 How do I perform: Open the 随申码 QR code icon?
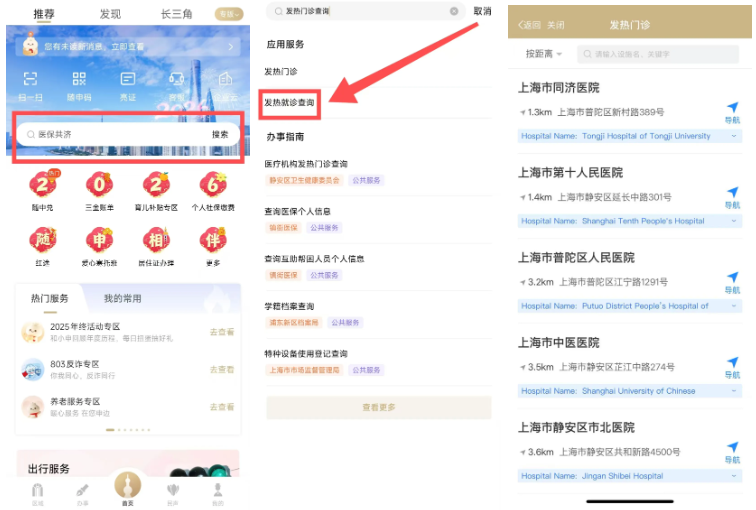(78, 82)
